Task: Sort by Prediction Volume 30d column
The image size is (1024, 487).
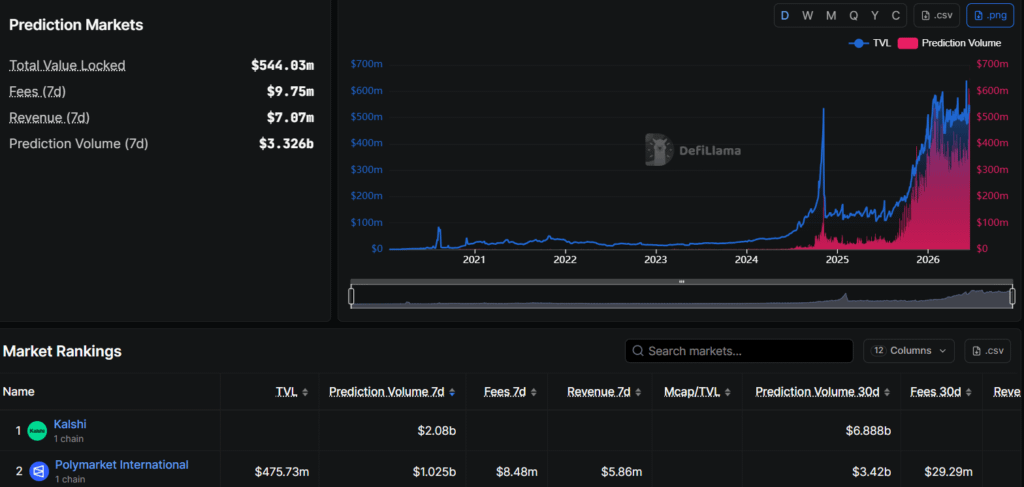Action: [x=823, y=392]
